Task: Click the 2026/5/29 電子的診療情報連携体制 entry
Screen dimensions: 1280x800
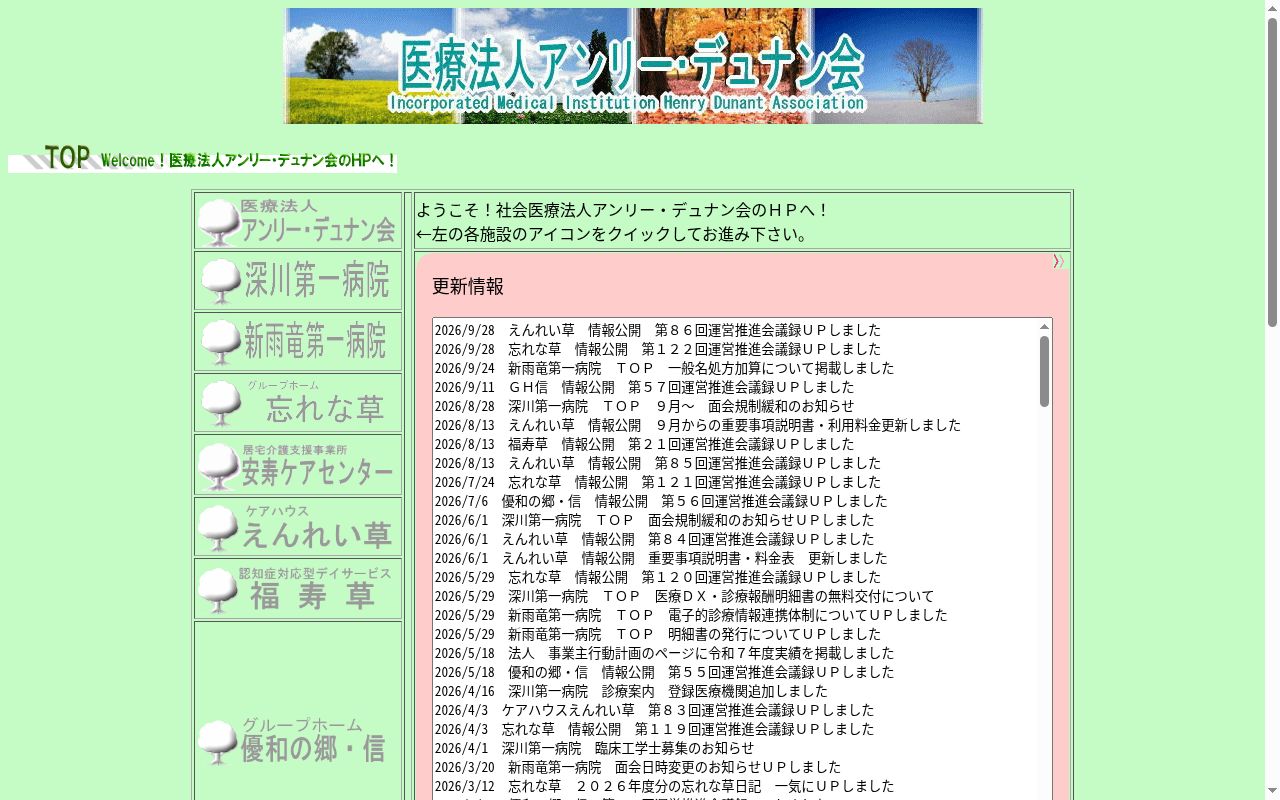Action: coord(691,615)
